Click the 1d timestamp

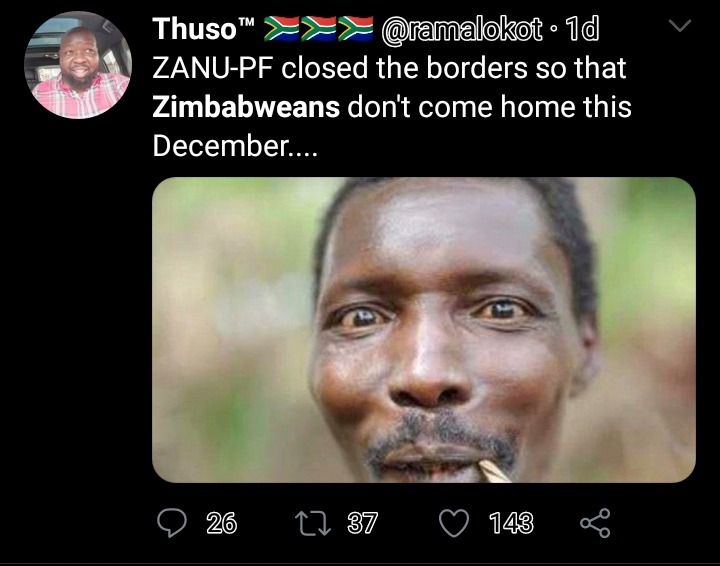coord(582,29)
